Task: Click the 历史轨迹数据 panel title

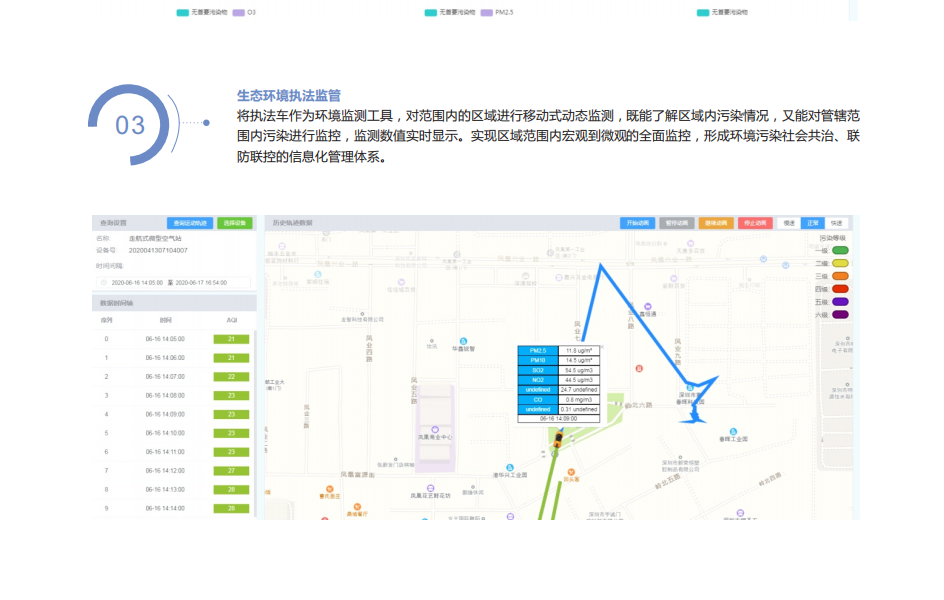Action: [293, 223]
